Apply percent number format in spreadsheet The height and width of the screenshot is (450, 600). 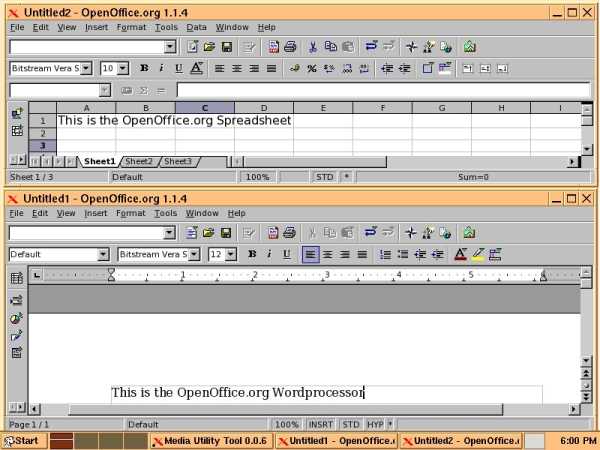312,68
